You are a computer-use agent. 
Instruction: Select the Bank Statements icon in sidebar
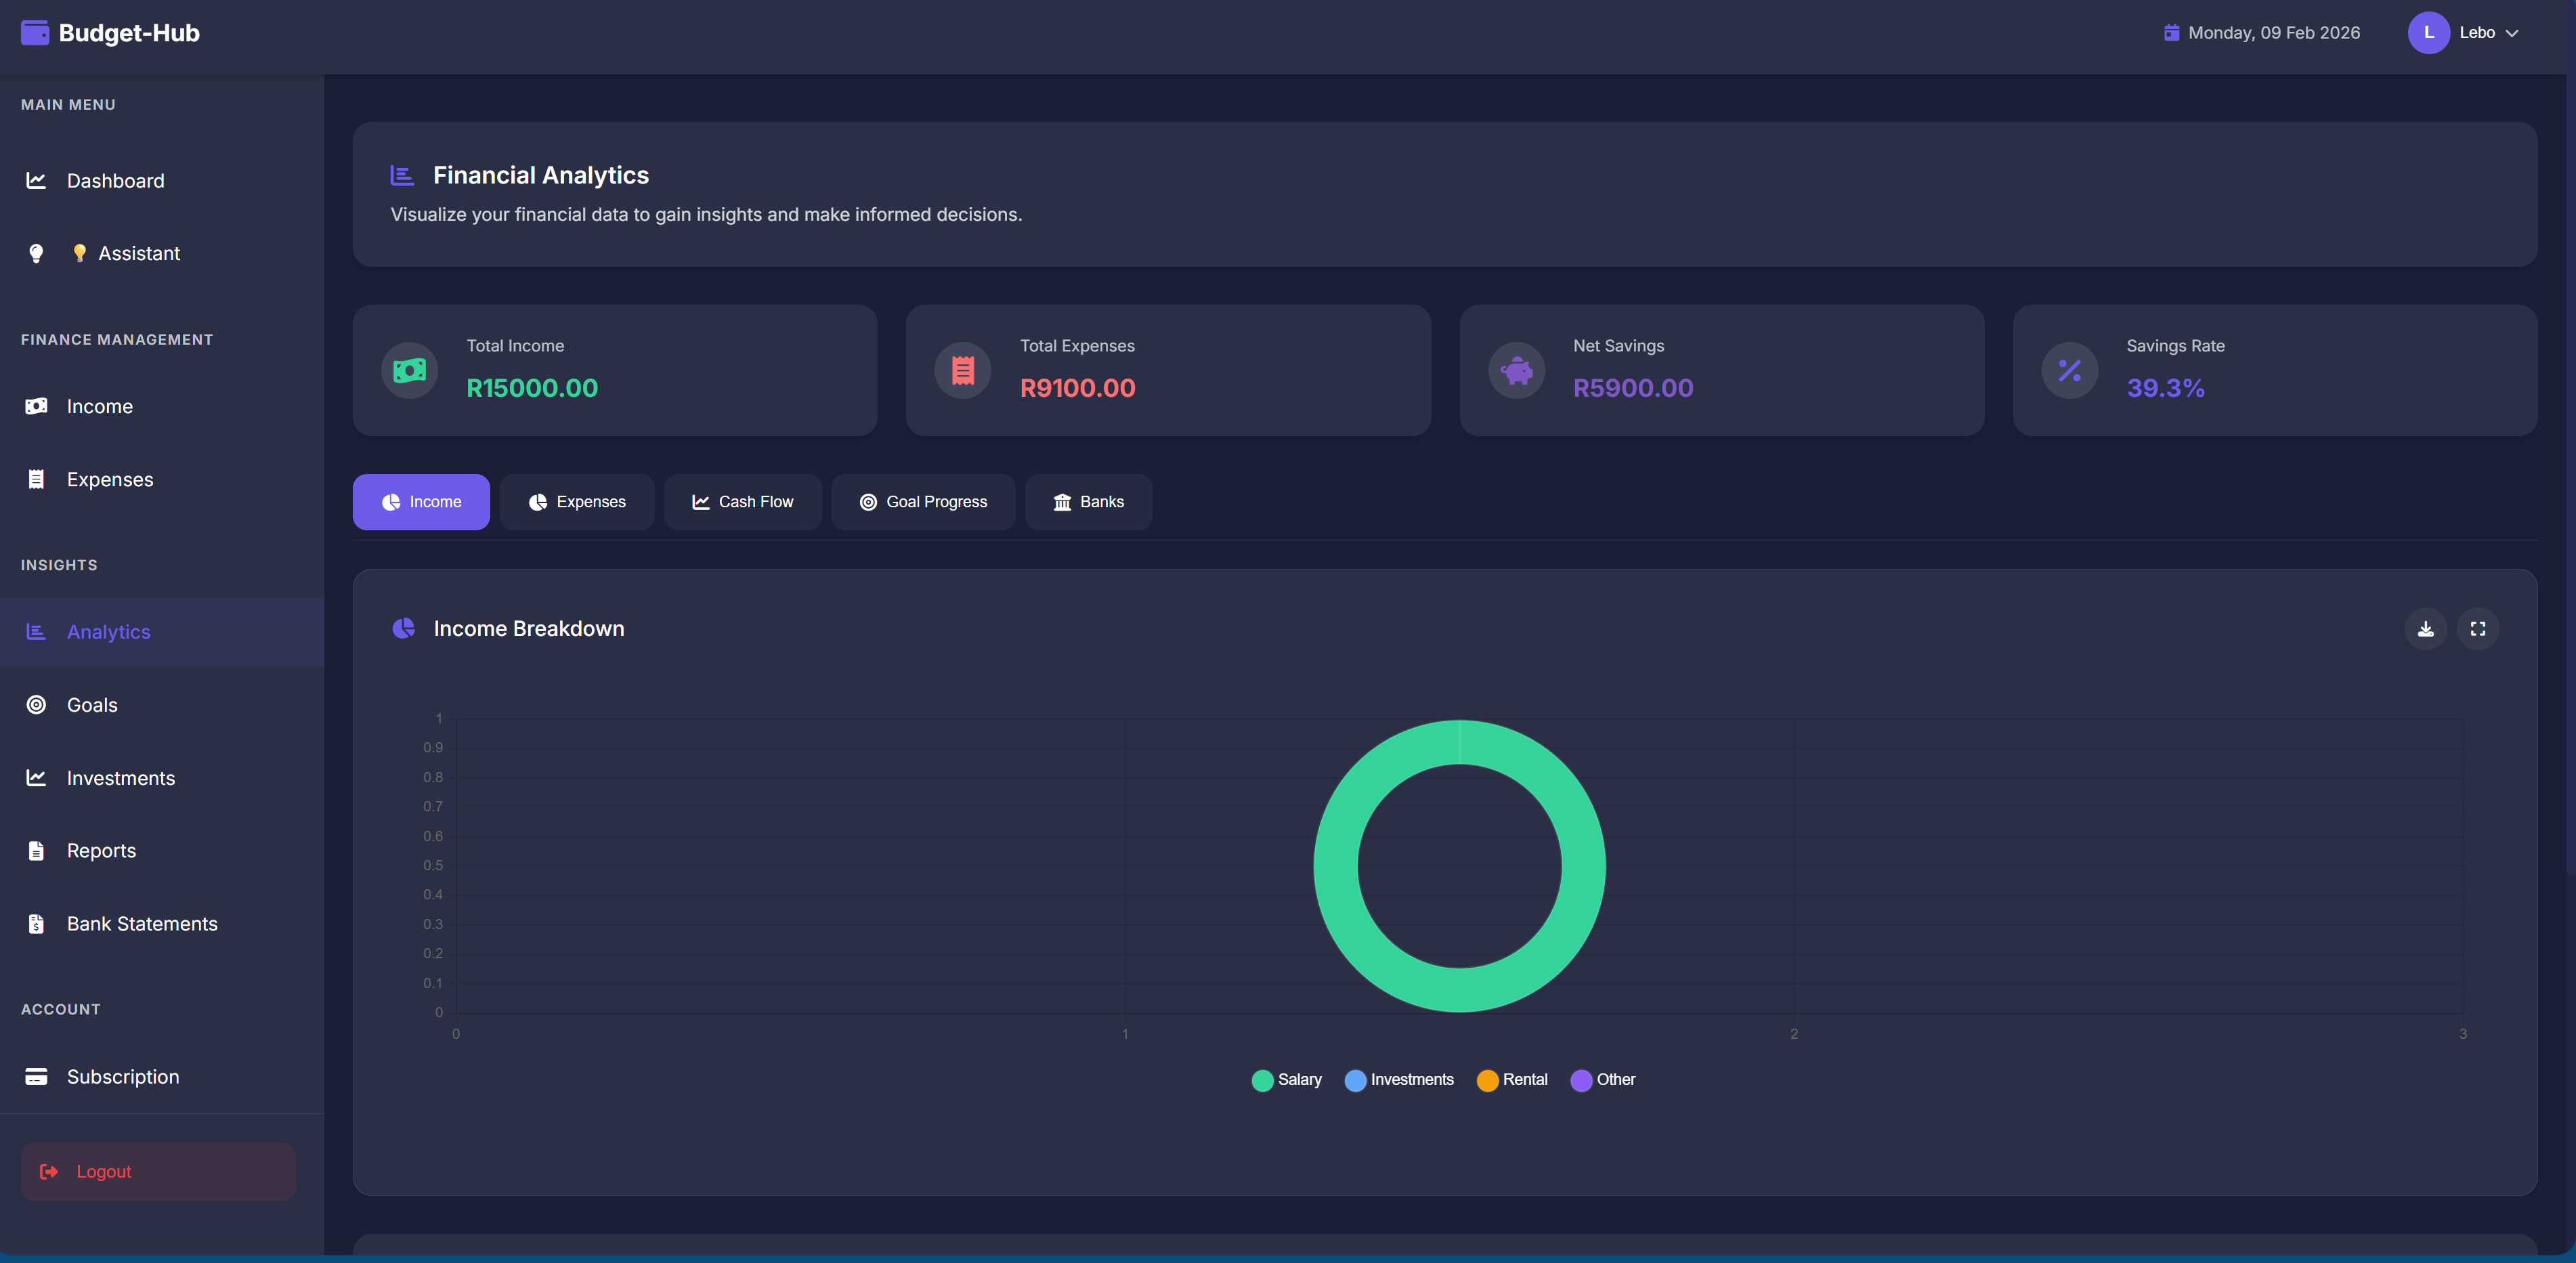coord(36,923)
